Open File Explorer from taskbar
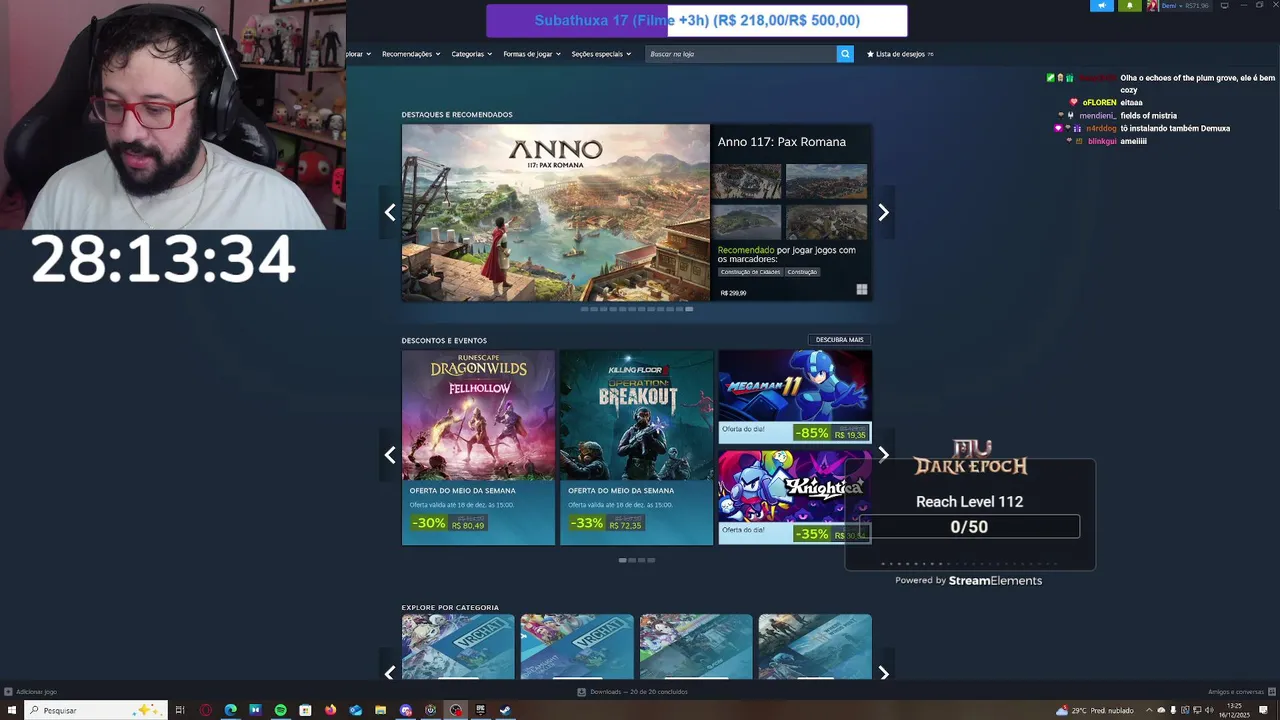The width and height of the screenshot is (1280, 720). tap(381, 710)
